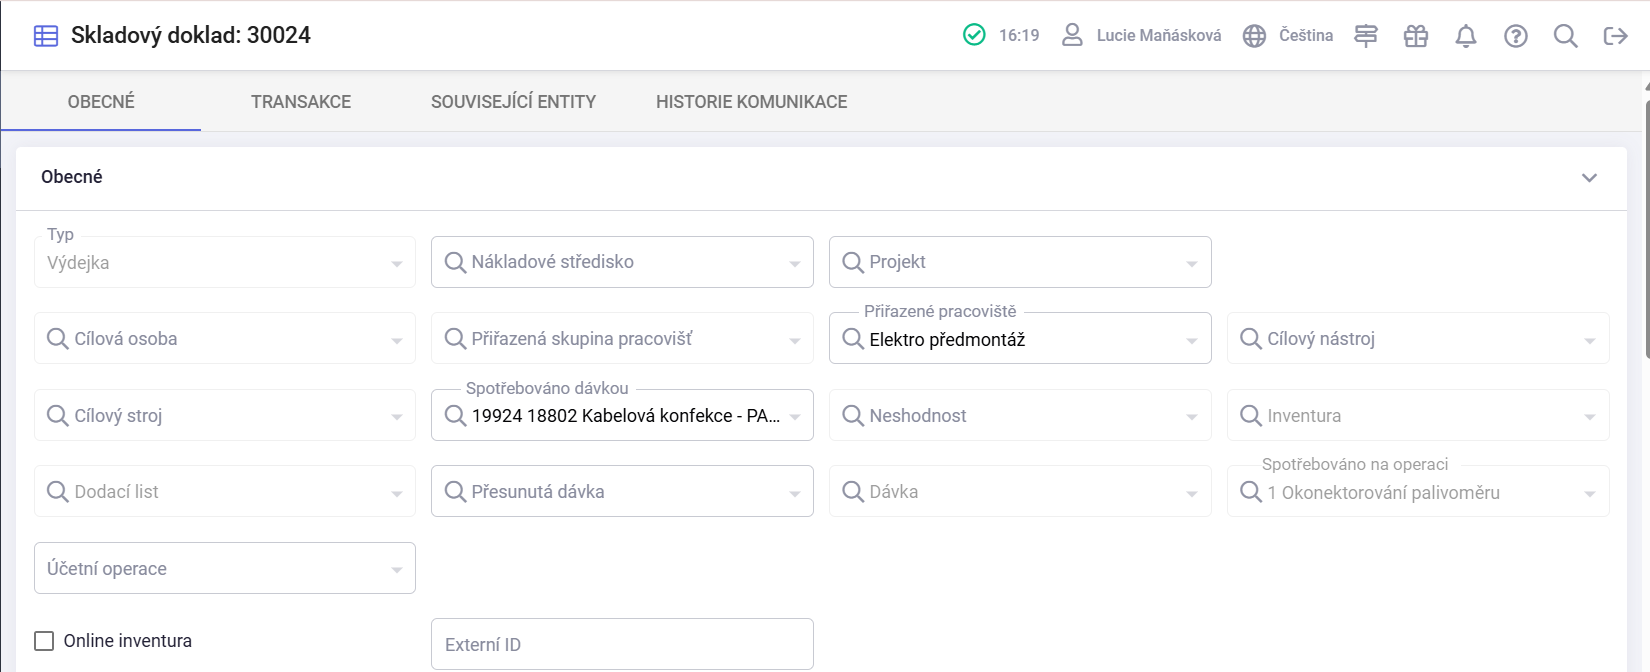Switch to the OBECNÉ tab

[101, 101]
